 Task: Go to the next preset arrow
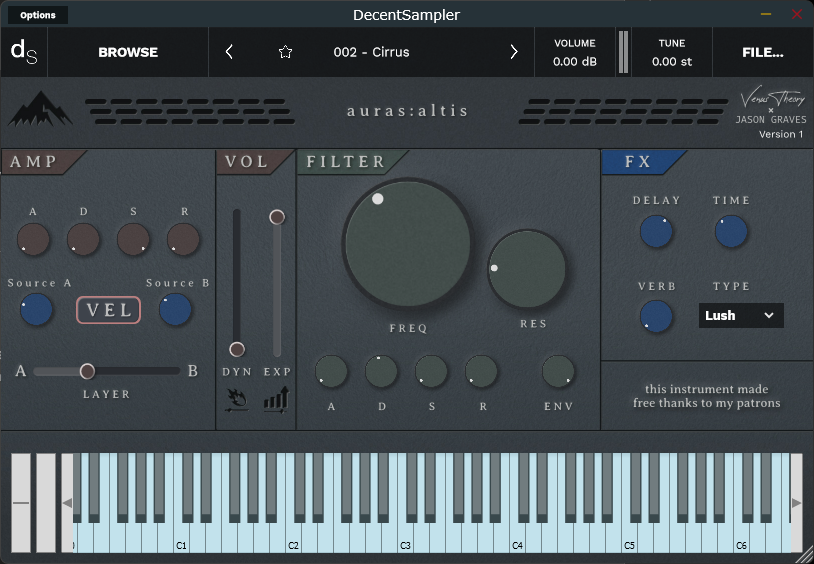click(x=513, y=52)
